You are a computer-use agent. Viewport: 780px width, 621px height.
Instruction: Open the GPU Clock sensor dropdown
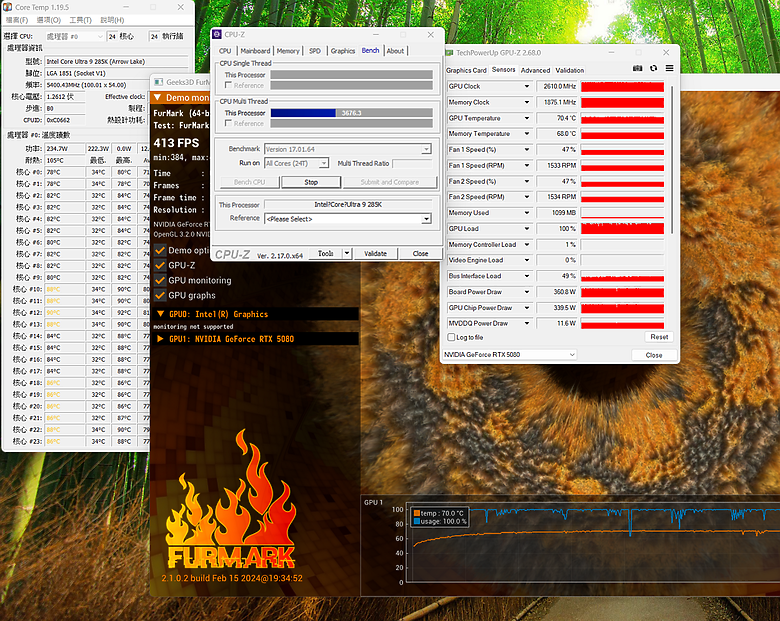pos(527,86)
